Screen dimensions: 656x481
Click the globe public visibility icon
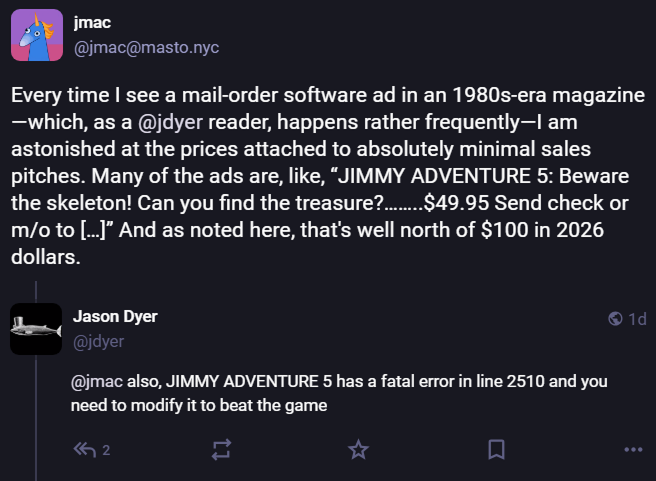click(616, 319)
